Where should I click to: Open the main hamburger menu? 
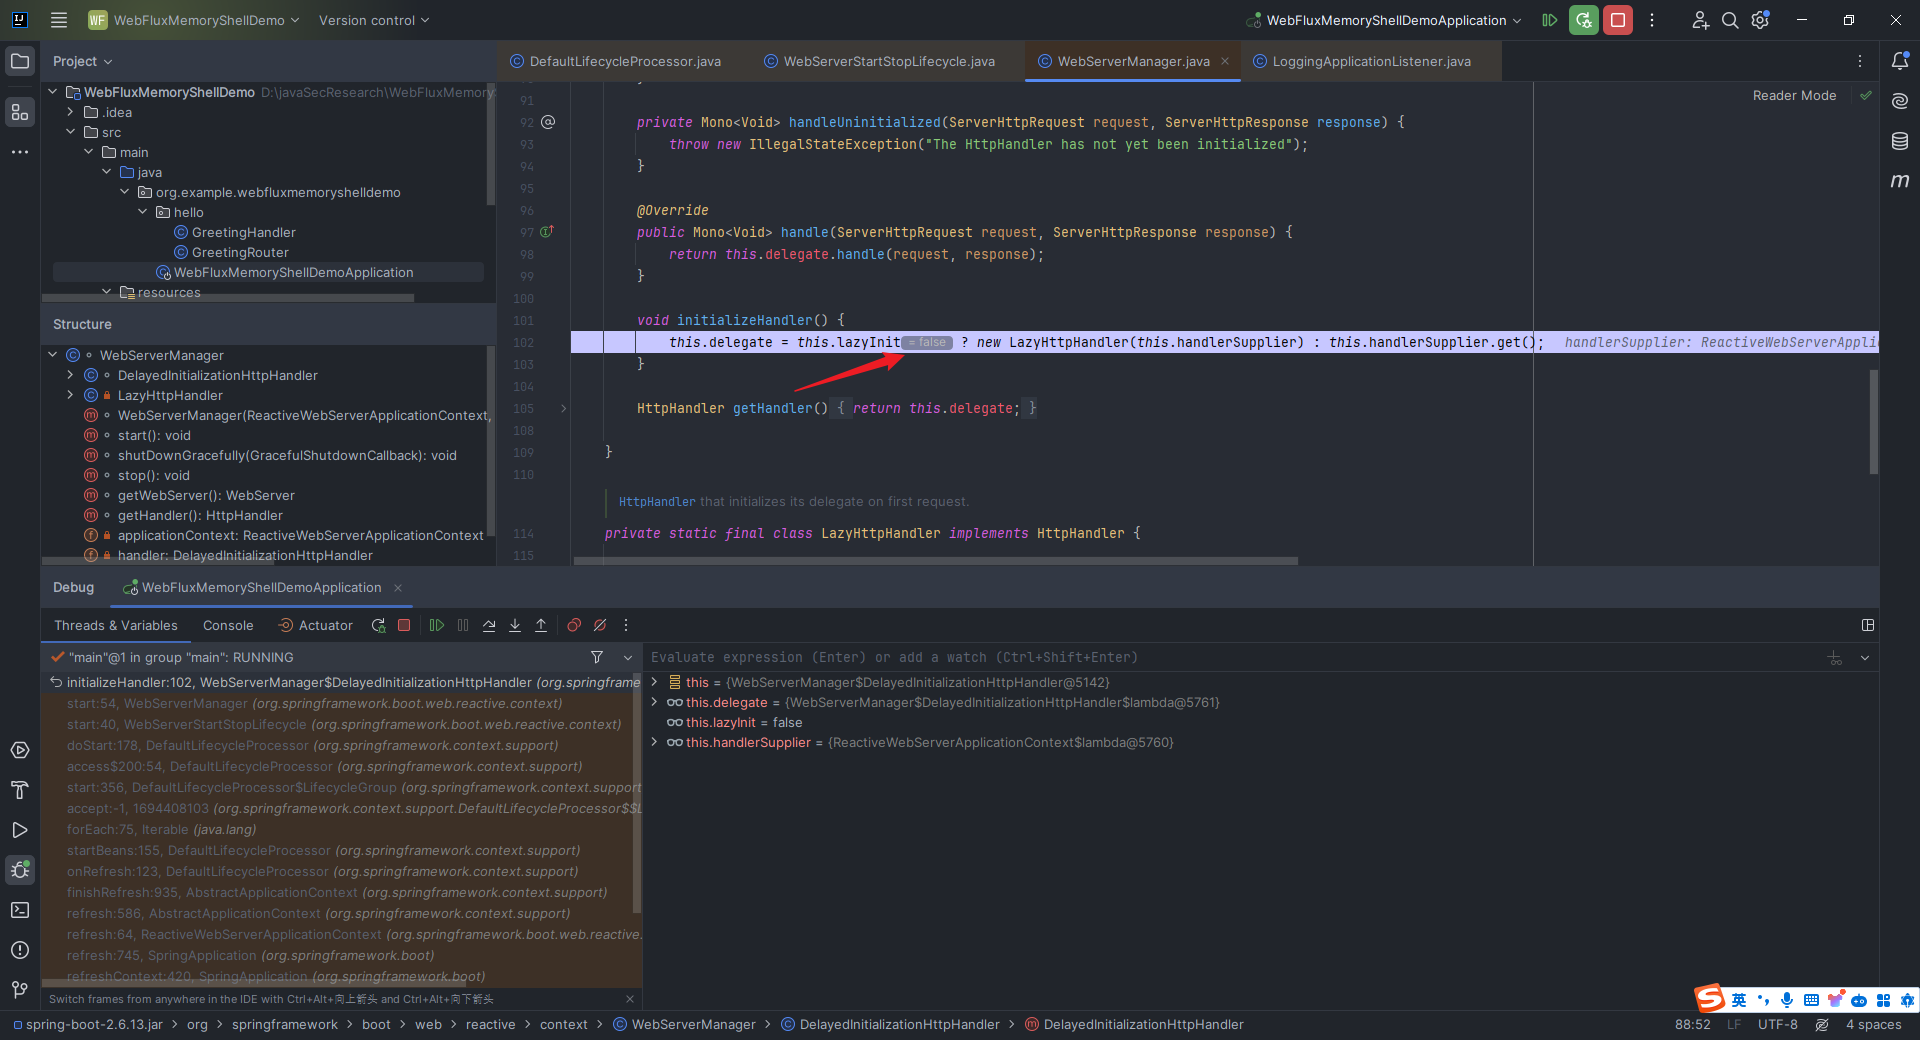click(59, 20)
